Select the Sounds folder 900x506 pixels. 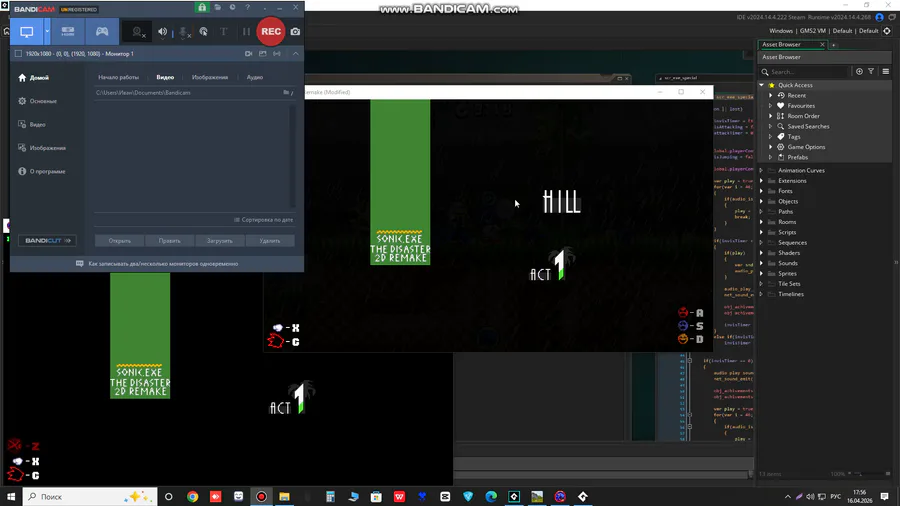click(788, 263)
